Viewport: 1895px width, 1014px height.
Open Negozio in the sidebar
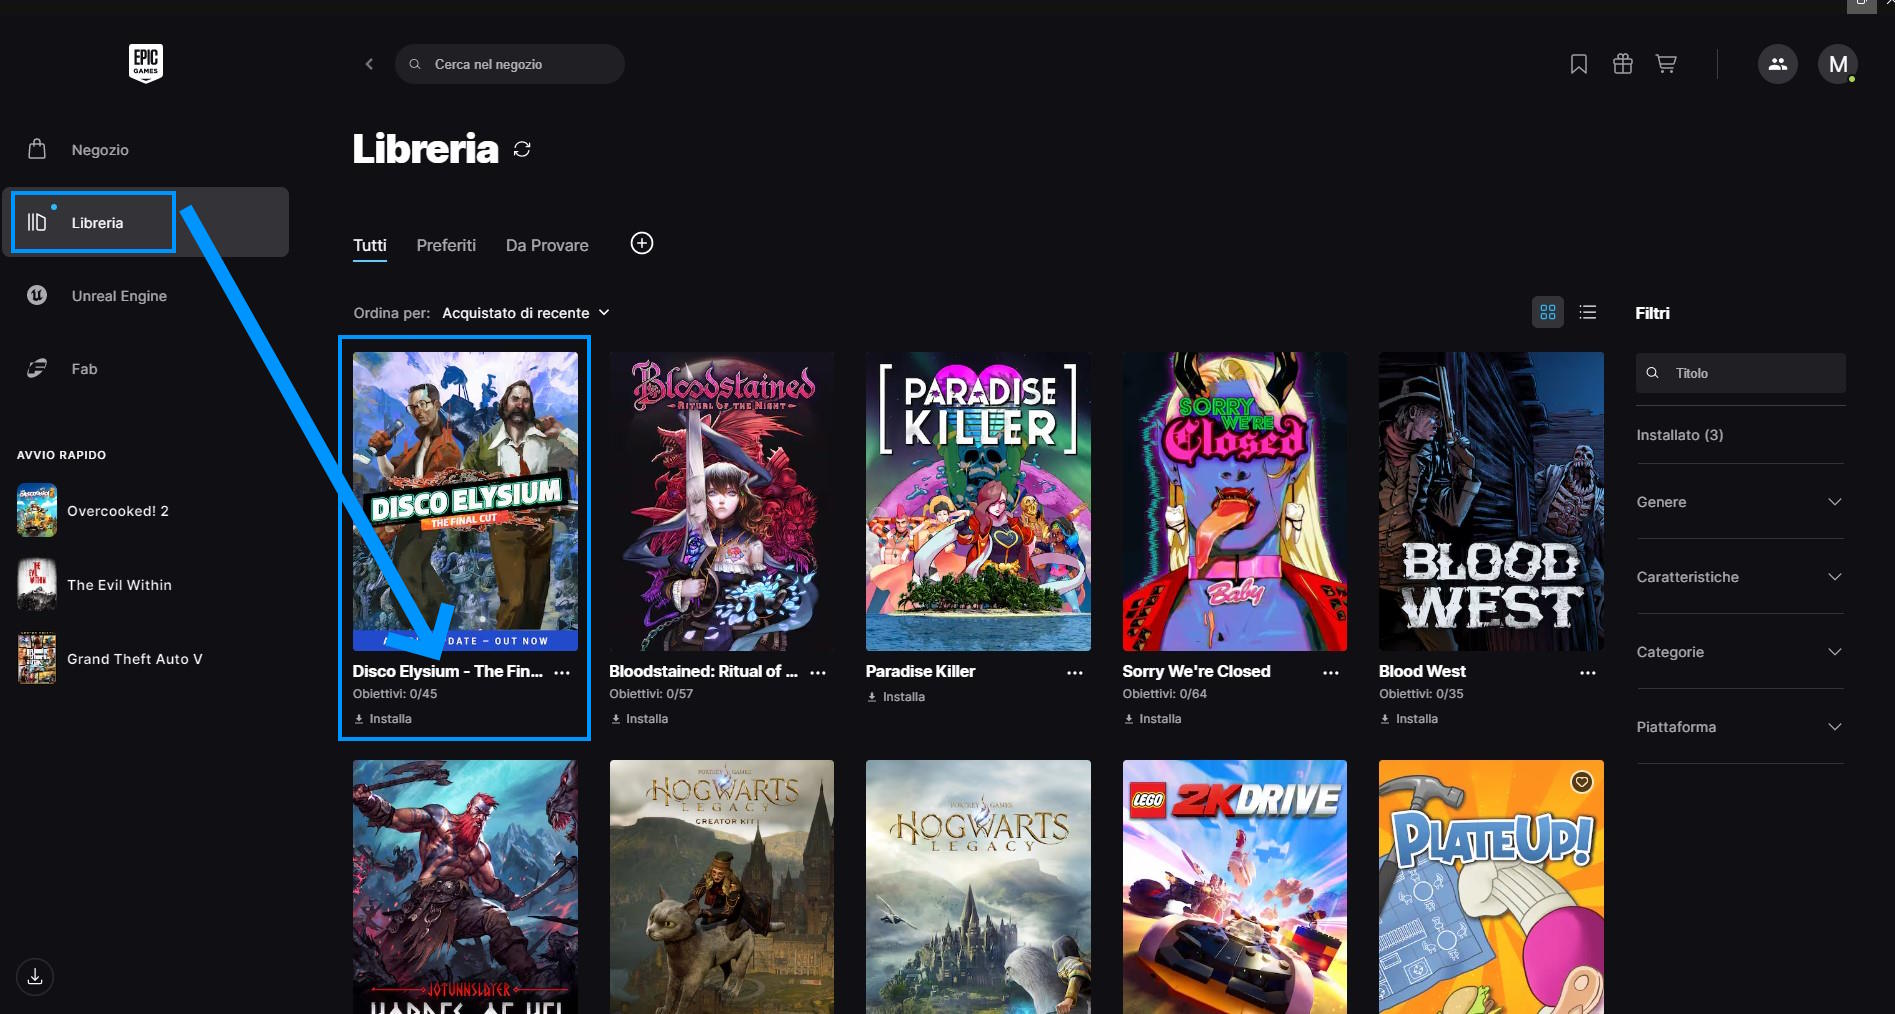pyautogui.click(x=100, y=150)
